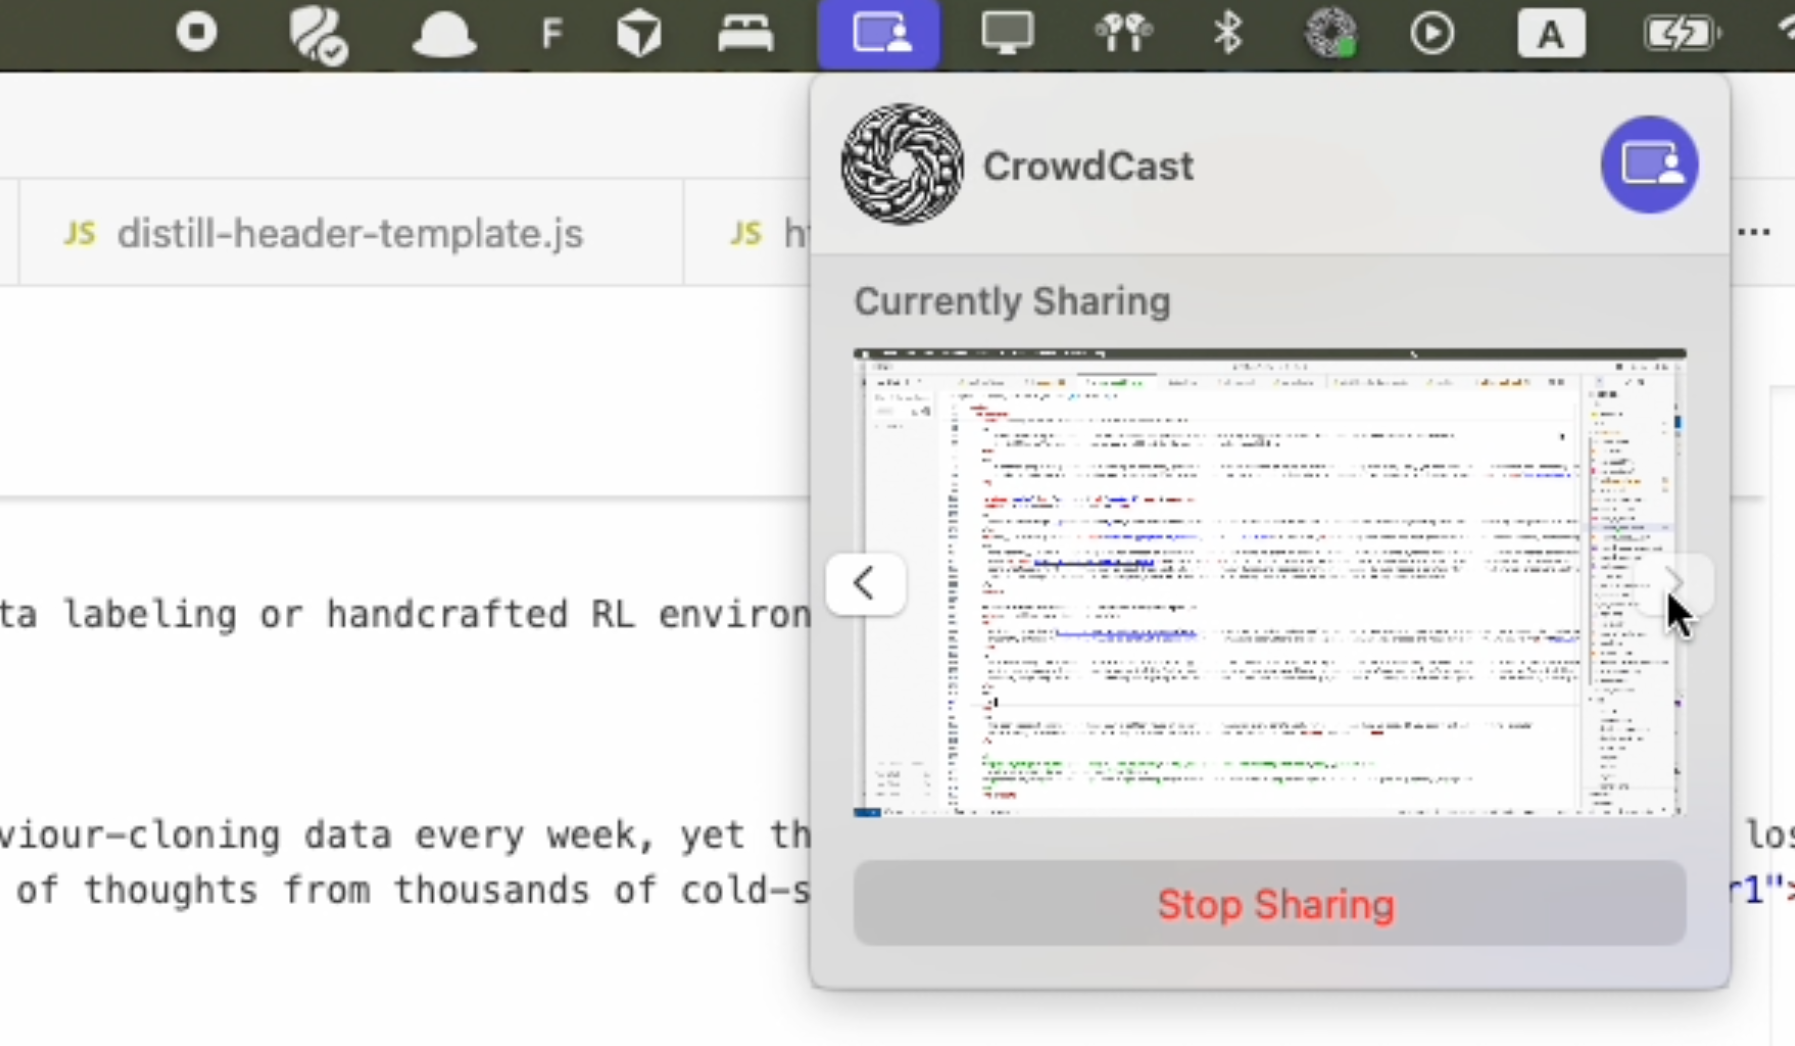The width and height of the screenshot is (1795, 1046).
Task: Go to previous shared screen with left chevron
Action: (x=866, y=583)
